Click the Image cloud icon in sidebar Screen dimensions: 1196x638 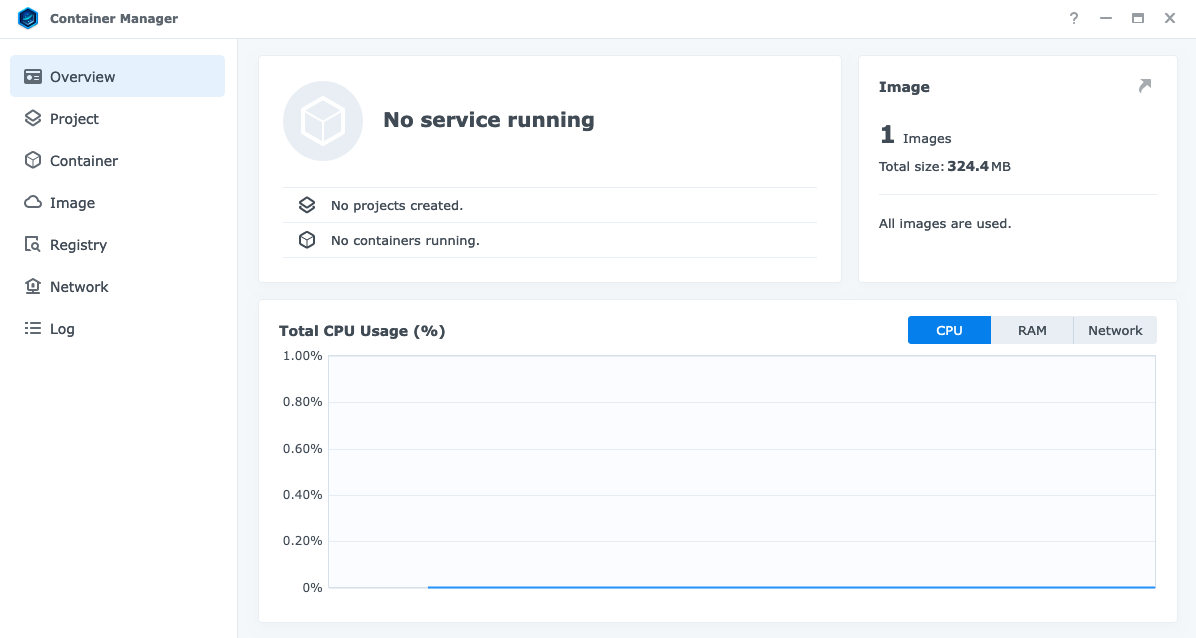[x=33, y=203]
